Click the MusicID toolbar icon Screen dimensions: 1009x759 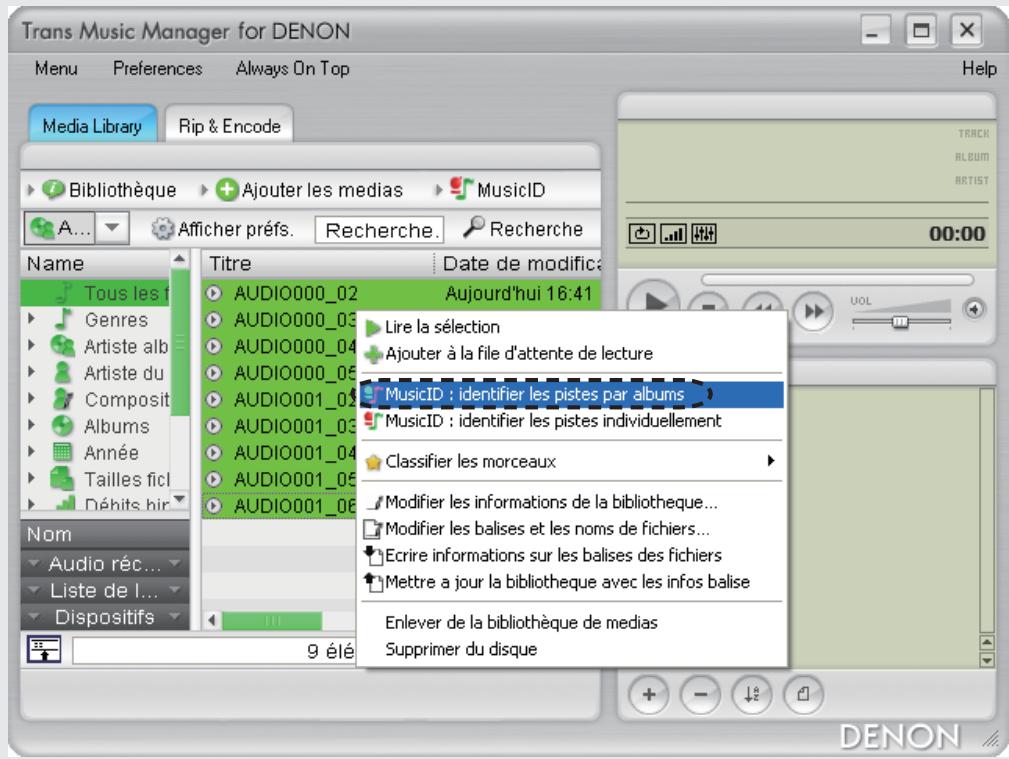pyautogui.click(x=461, y=189)
